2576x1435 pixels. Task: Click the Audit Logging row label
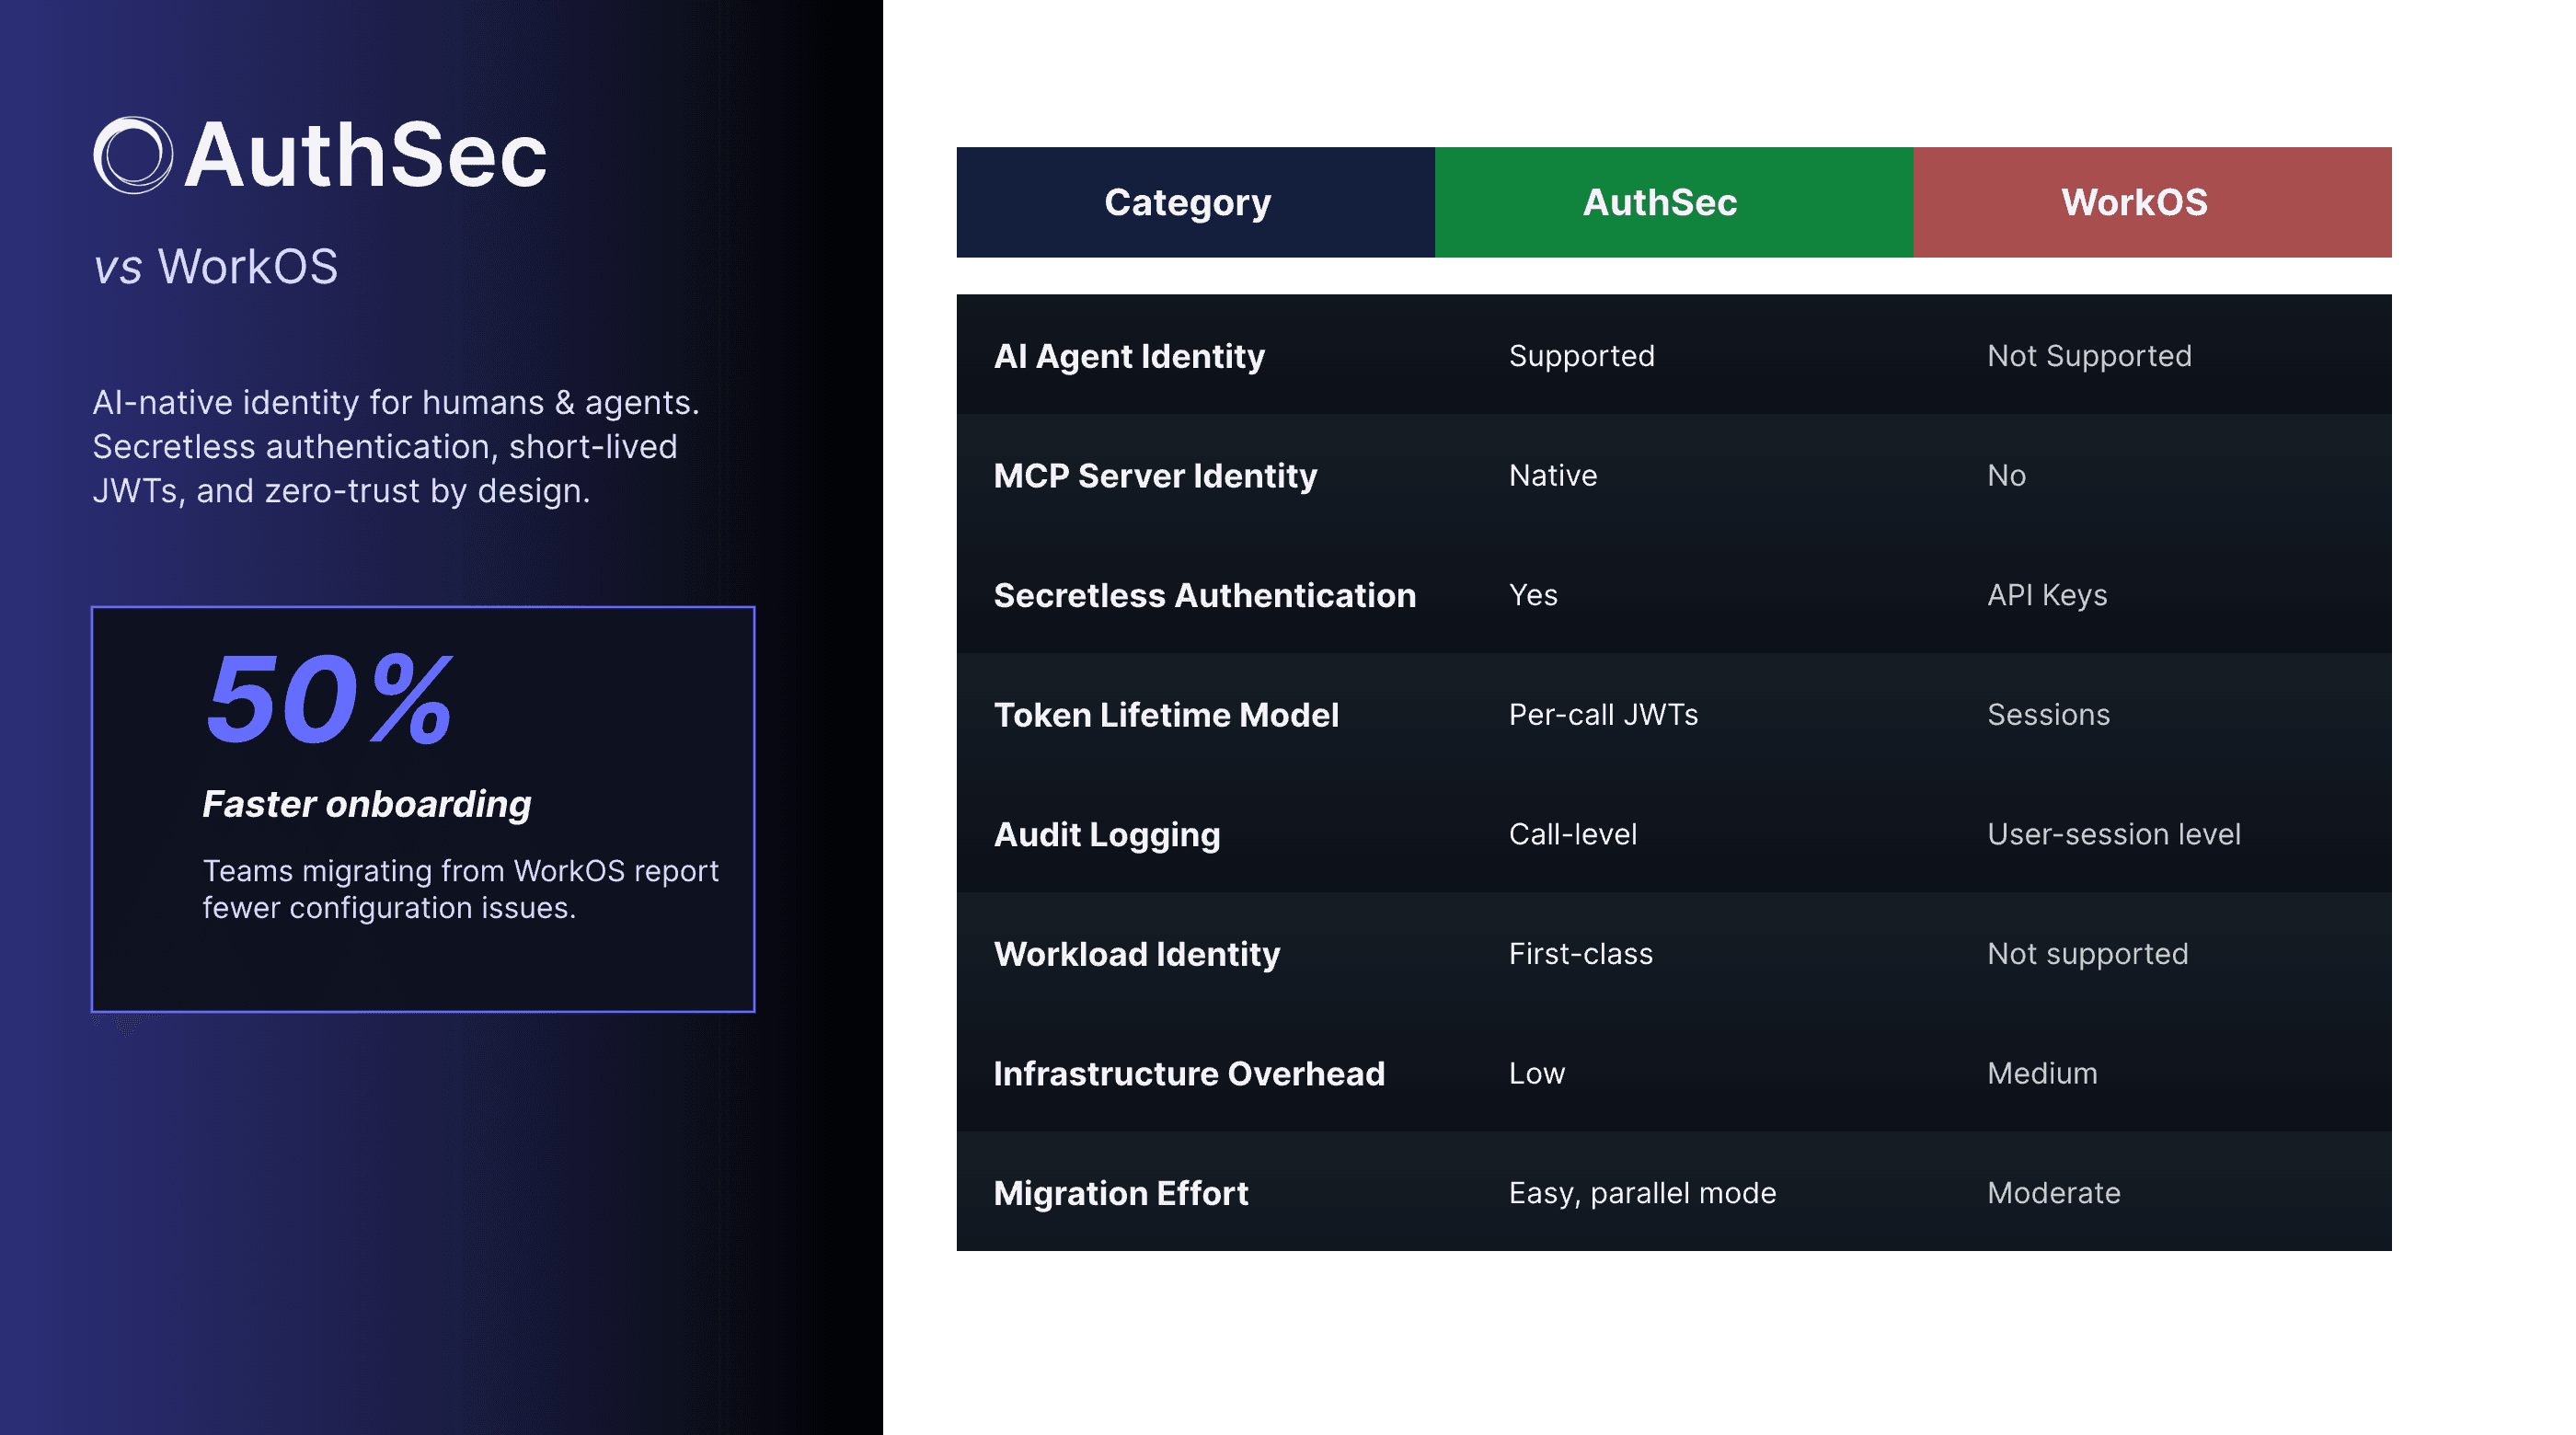[x=1106, y=834]
